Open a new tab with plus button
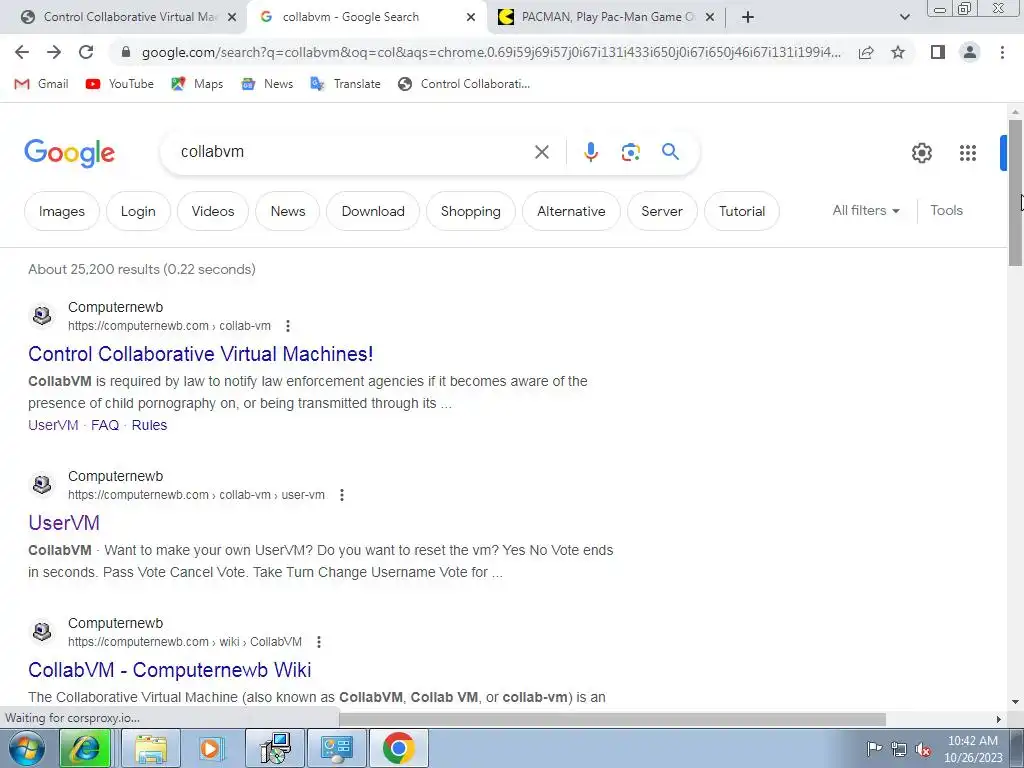1024x768 pixels. click(x=748, y=17)
